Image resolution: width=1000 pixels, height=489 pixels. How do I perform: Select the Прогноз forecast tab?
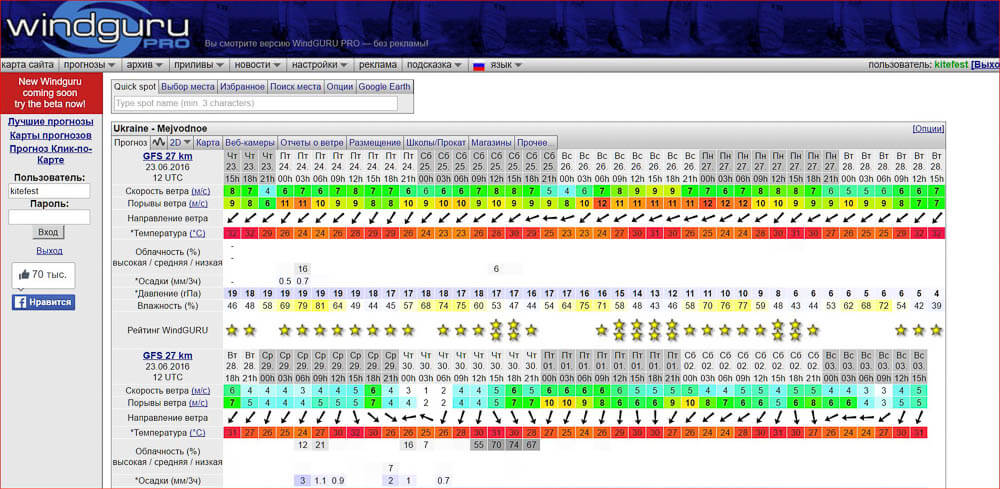(x=131, y=142)
